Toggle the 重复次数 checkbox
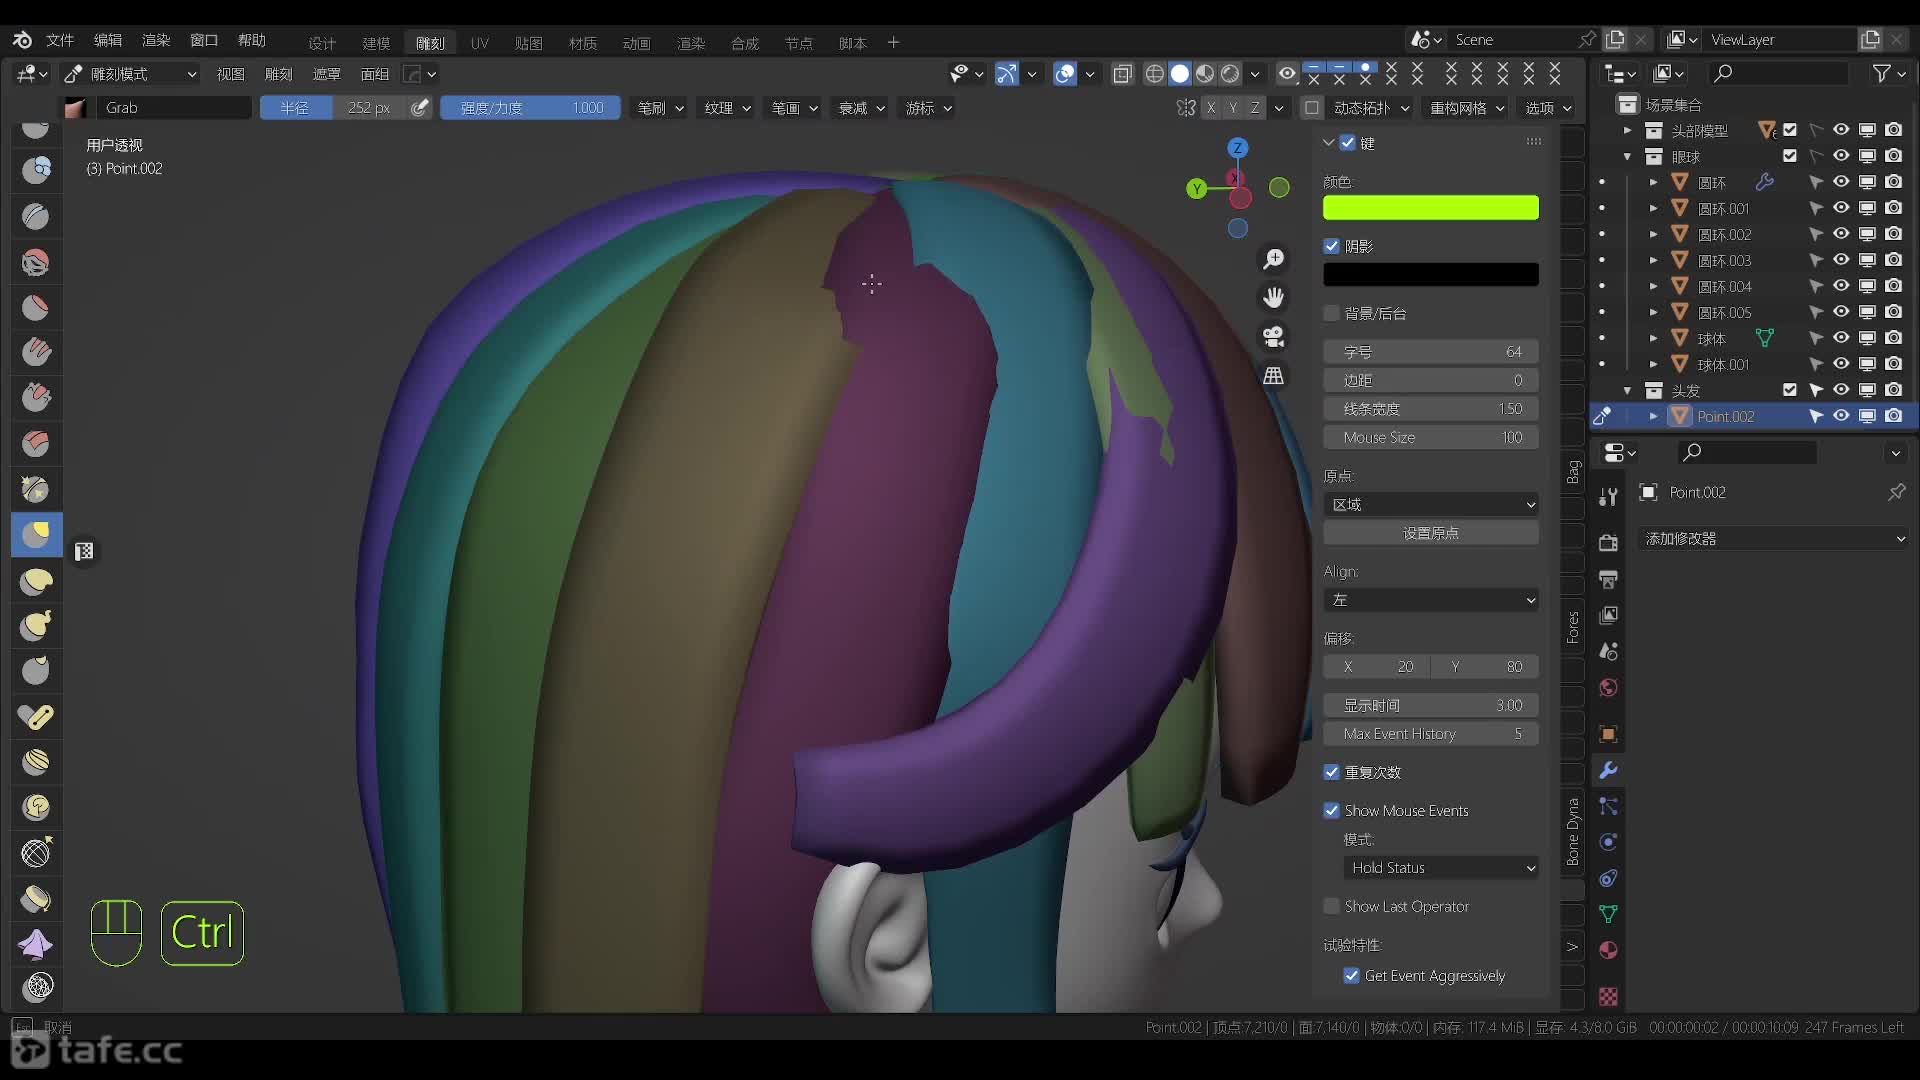The height and width of the screenshot is (1080, 1920). (1331, 772)
